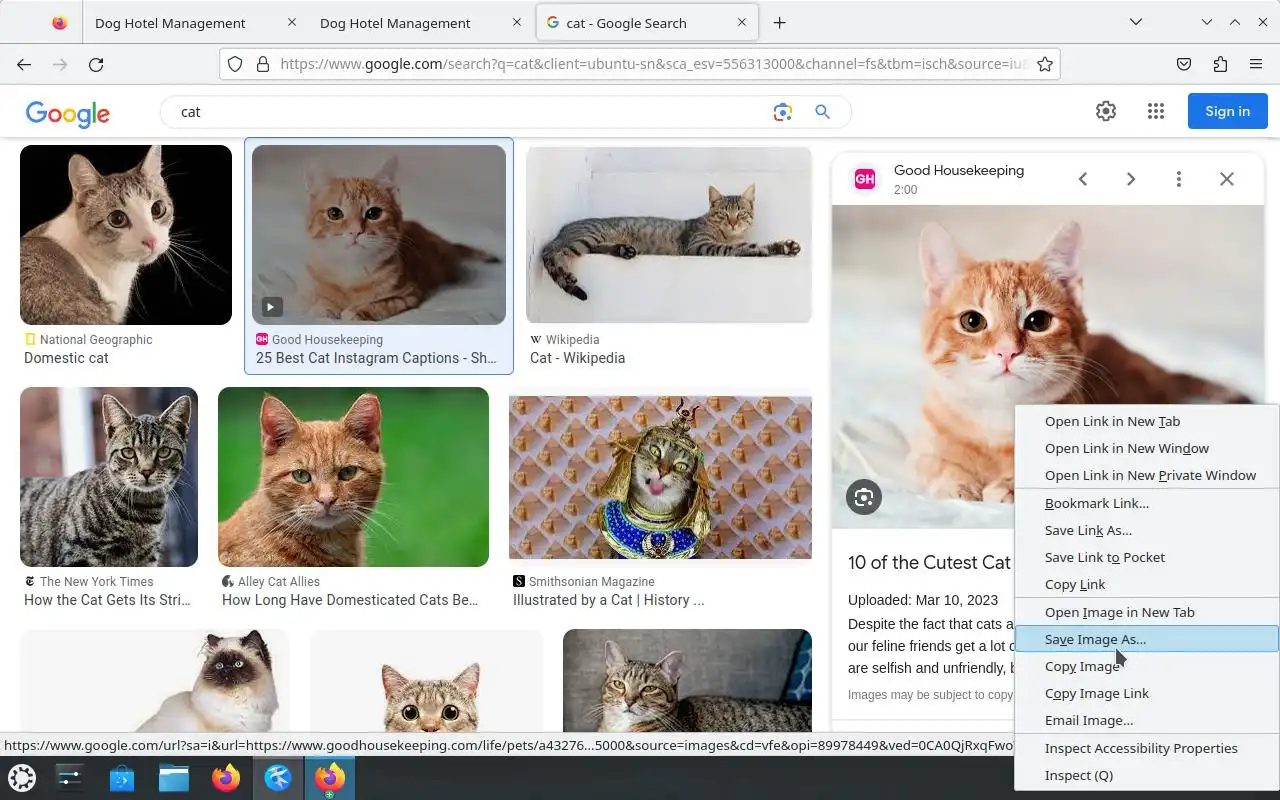Click 'How Long Have Domesticated Cats Be…' link
This screenshot has height=800, width=1280.
click(350, 600)
